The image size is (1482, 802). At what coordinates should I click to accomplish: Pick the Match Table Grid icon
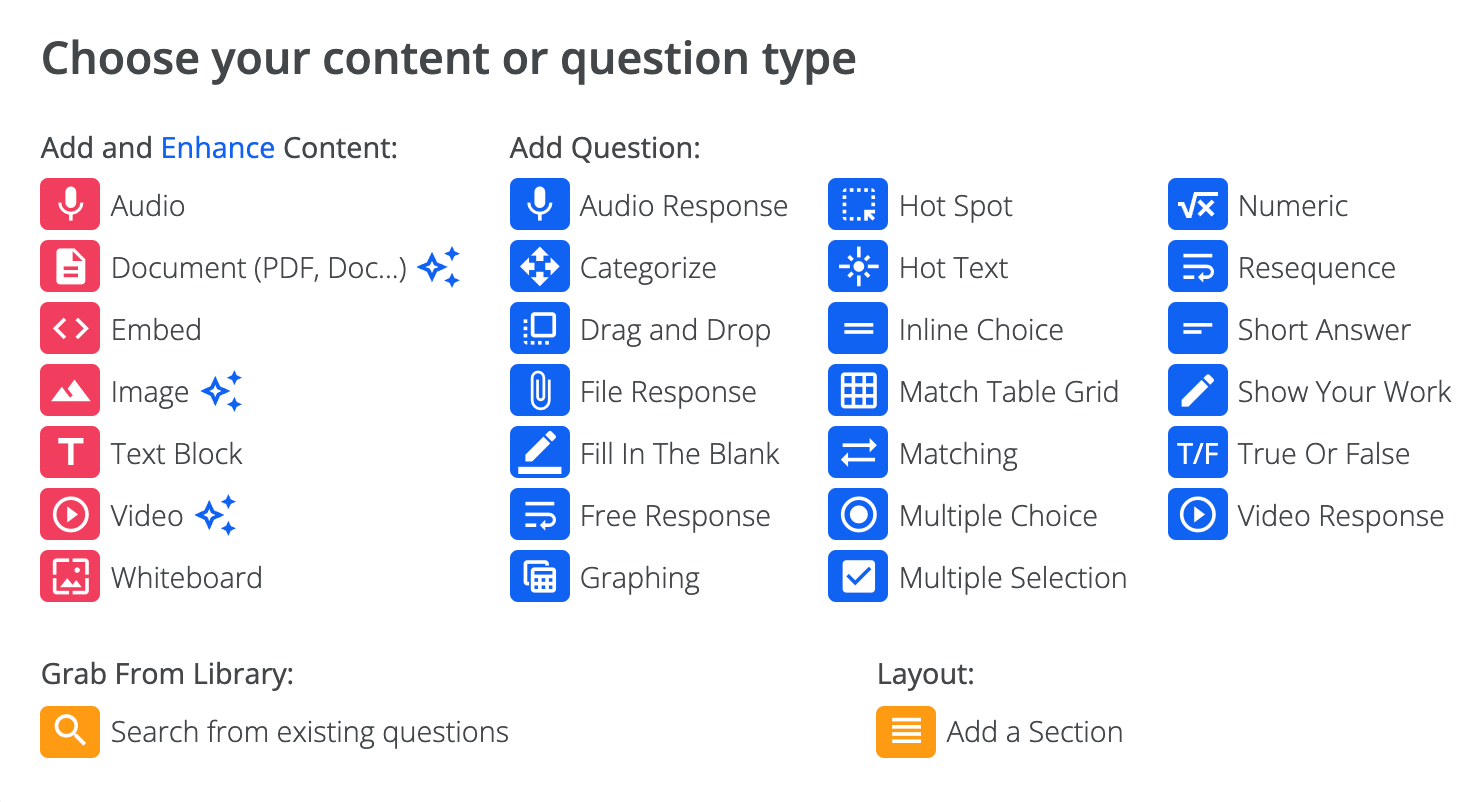click(x=858, y=392)
